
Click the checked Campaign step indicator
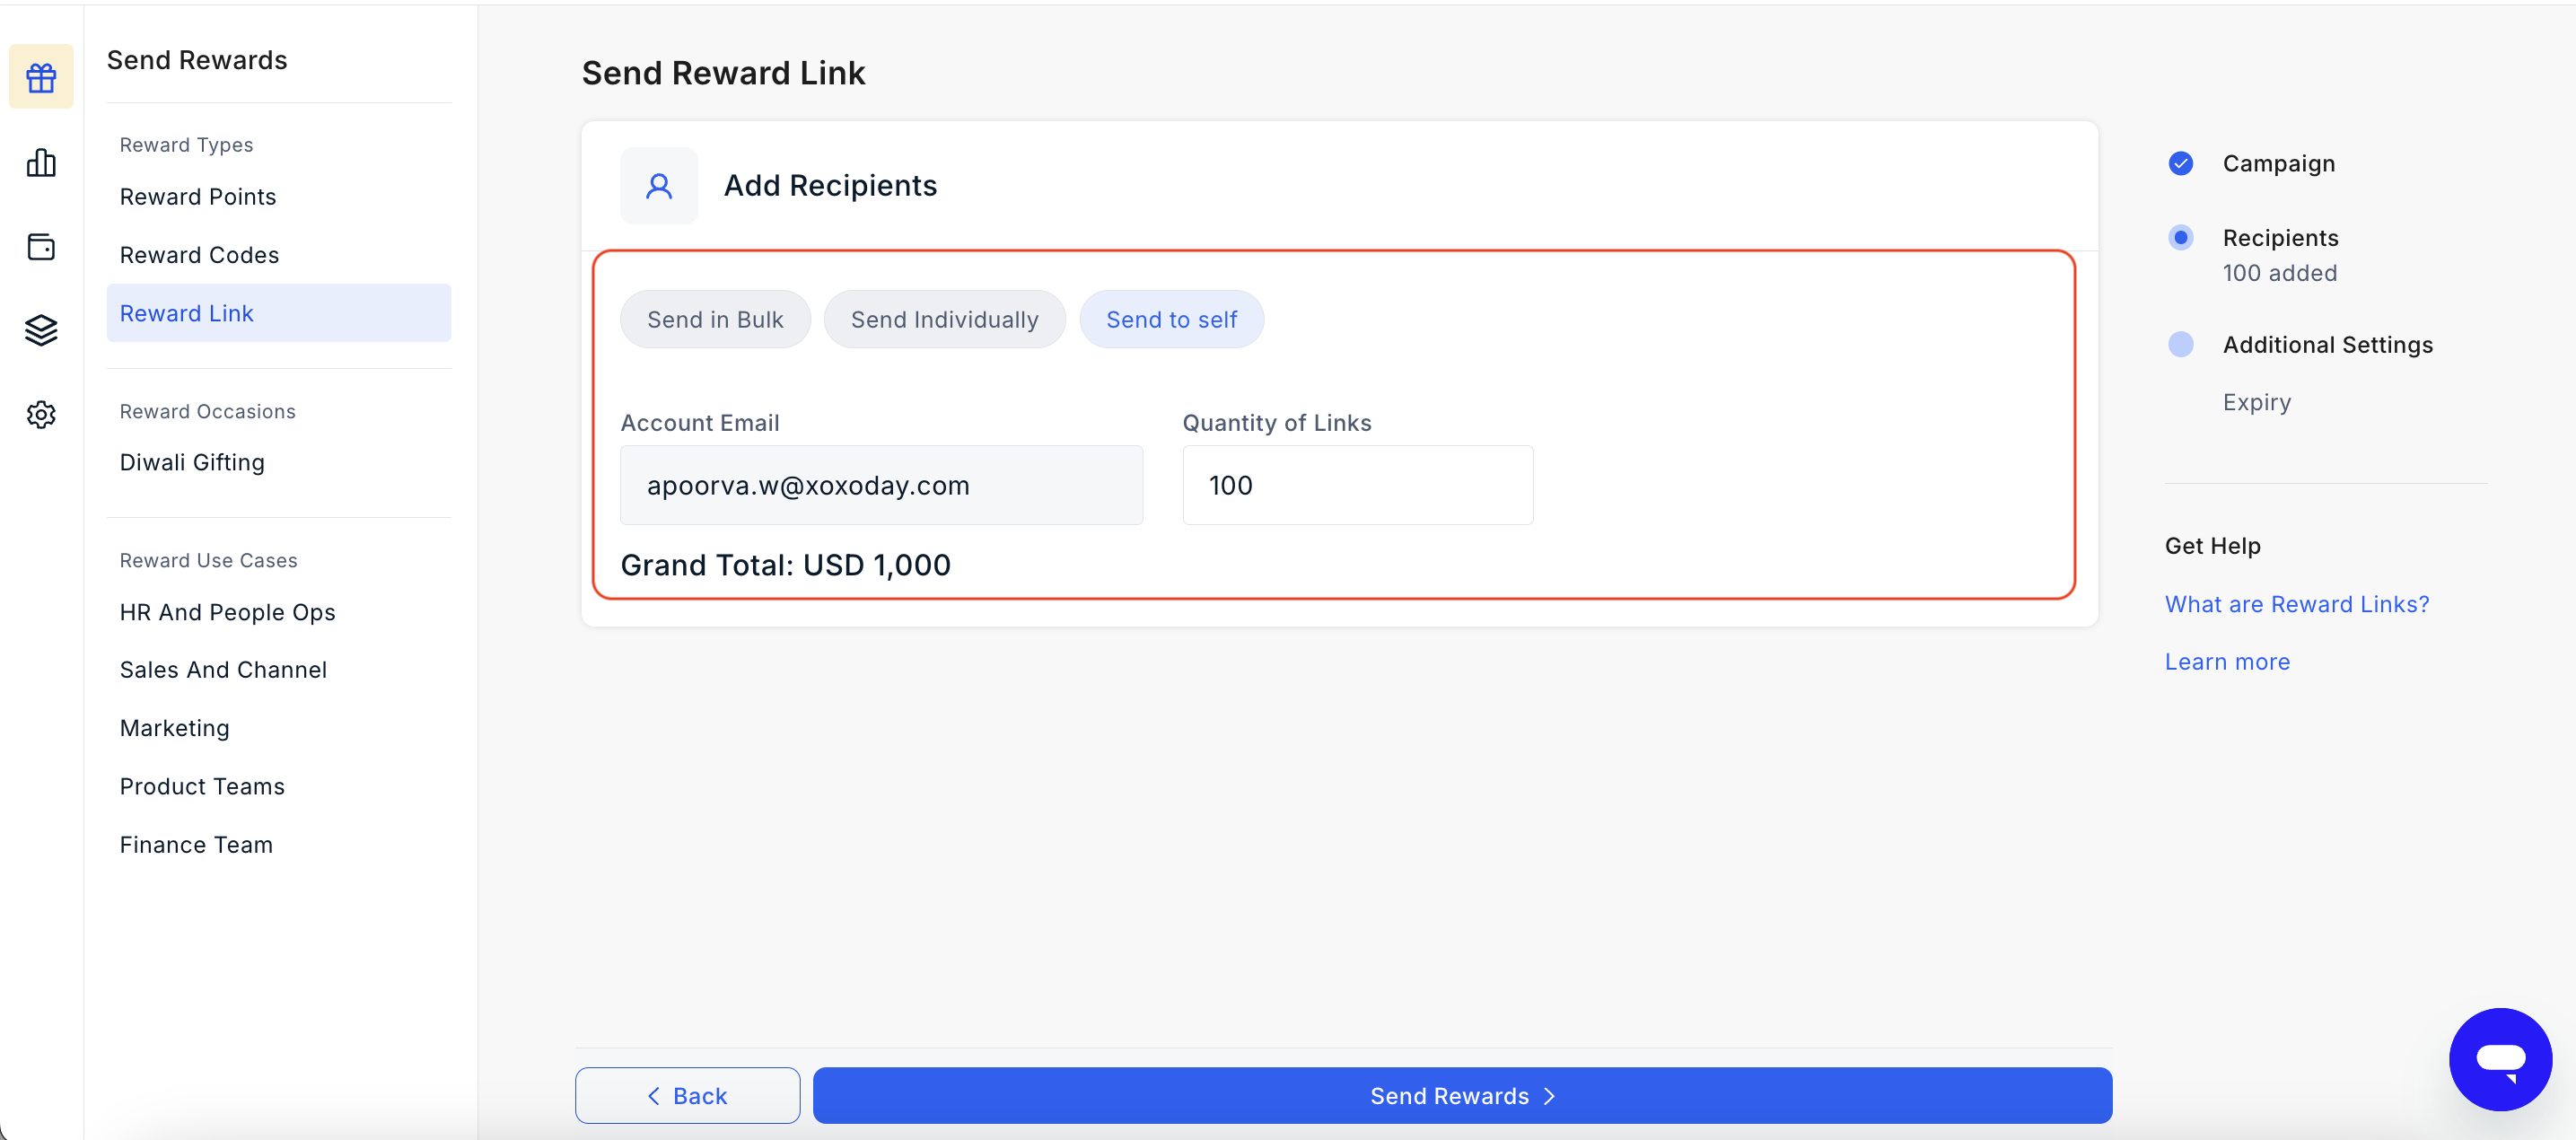click(x=2181, y=163)
